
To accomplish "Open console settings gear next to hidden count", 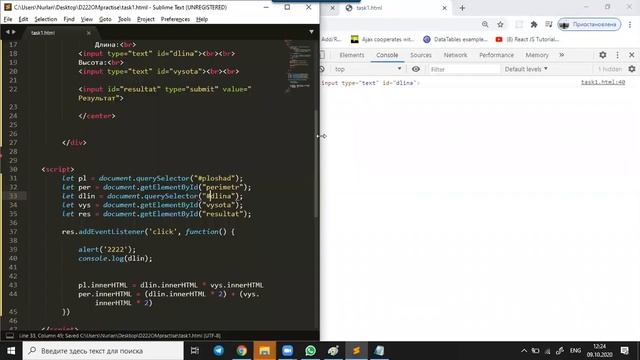I will pyautogui.click(x=632, y=69).
